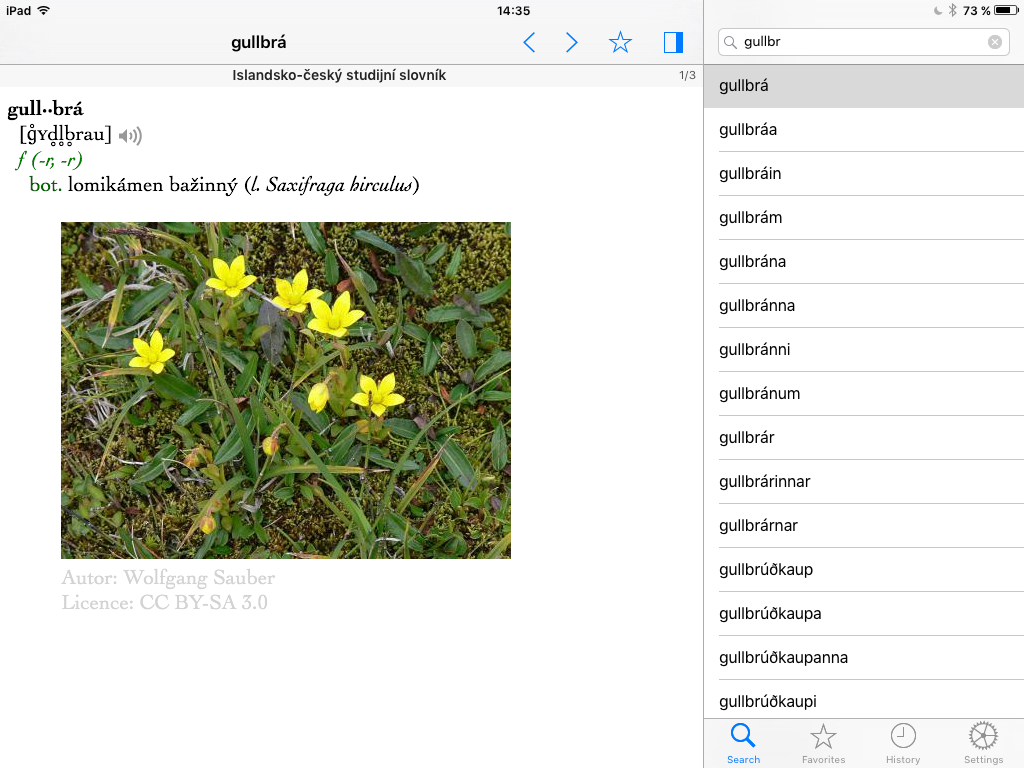Tap the search field containing gullbr

[863, 42]
